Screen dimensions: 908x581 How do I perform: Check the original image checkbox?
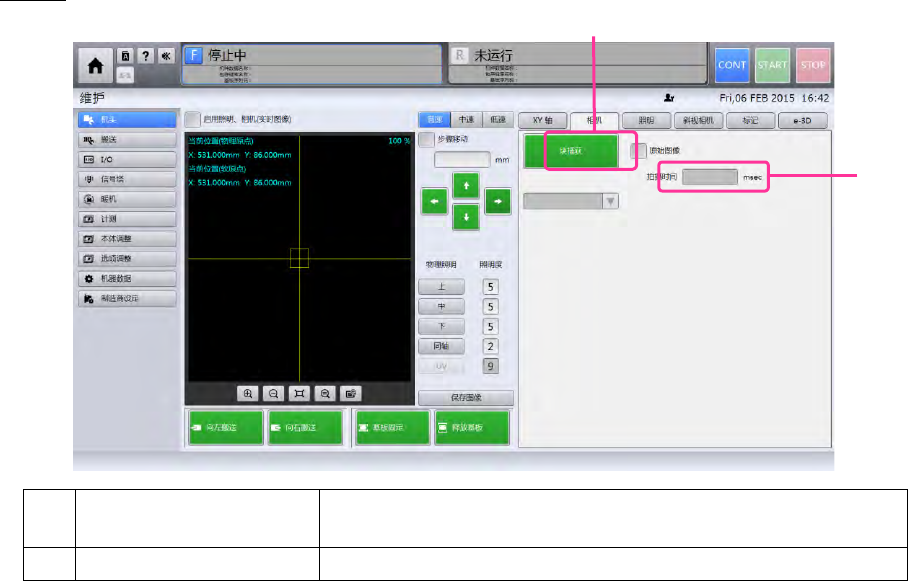(x=639, y=150)
